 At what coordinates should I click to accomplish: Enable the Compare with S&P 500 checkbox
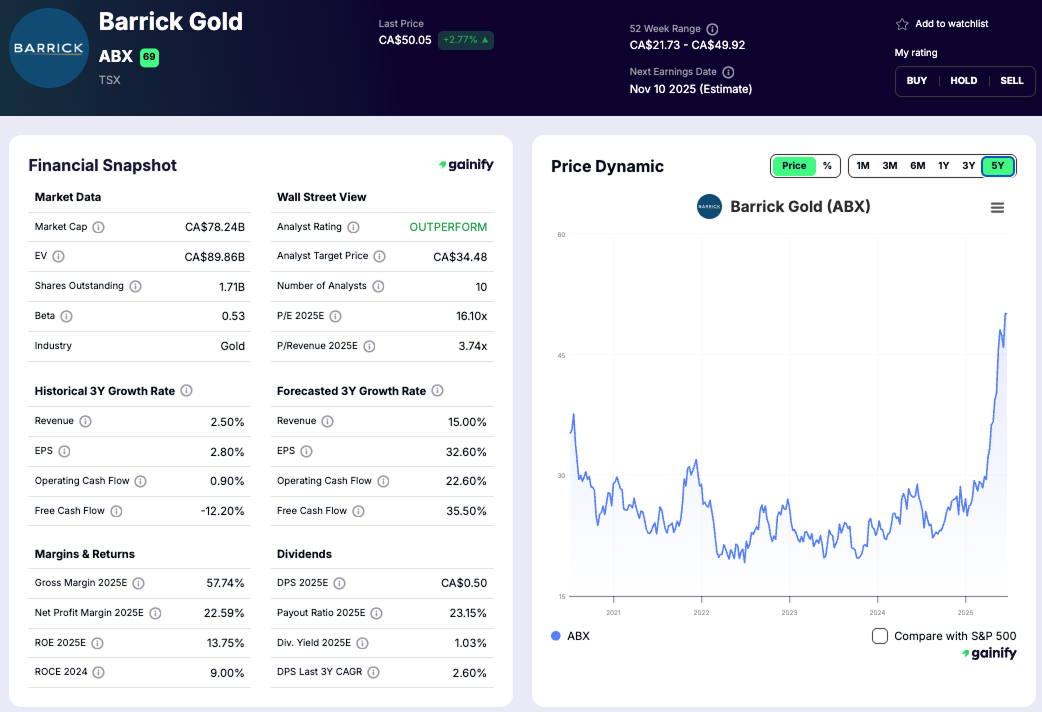(x=879, y=635)
